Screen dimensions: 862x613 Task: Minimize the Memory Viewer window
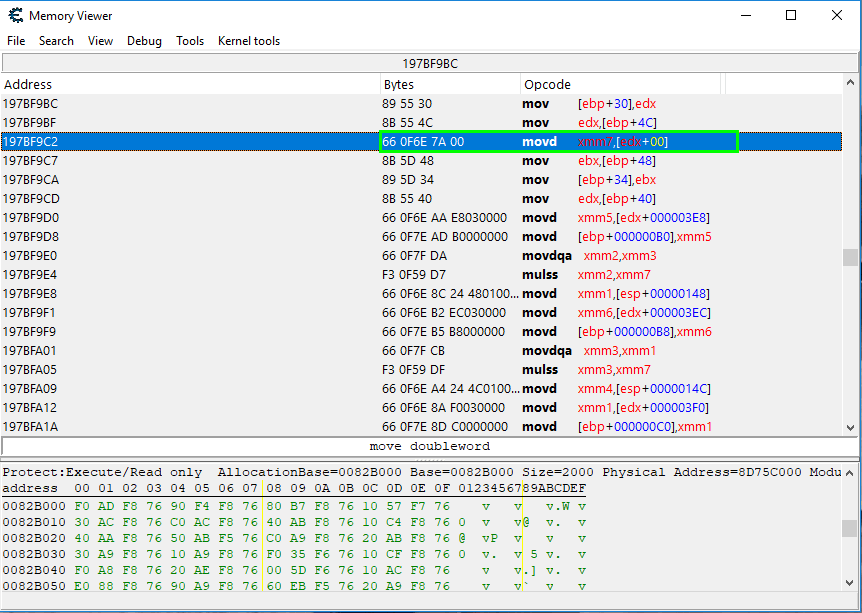[745, 15]
